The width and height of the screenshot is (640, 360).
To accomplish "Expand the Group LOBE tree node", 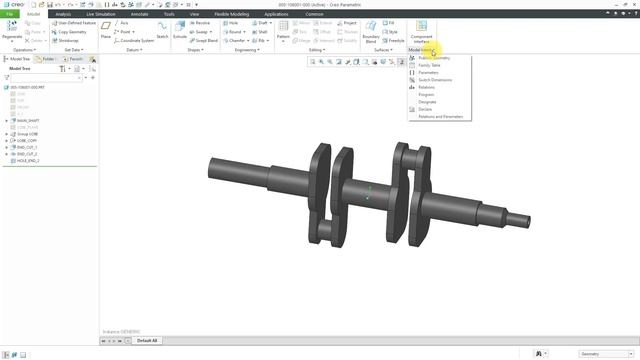I will 7,134.
